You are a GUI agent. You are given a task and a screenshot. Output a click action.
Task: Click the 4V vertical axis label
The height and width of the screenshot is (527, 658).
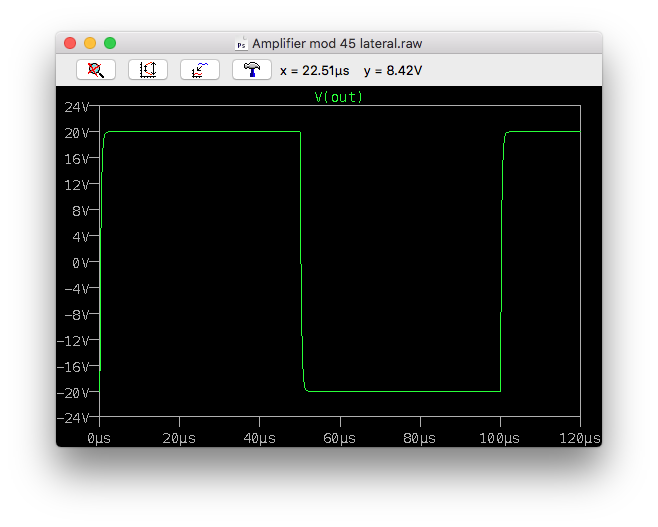(81, 237)
